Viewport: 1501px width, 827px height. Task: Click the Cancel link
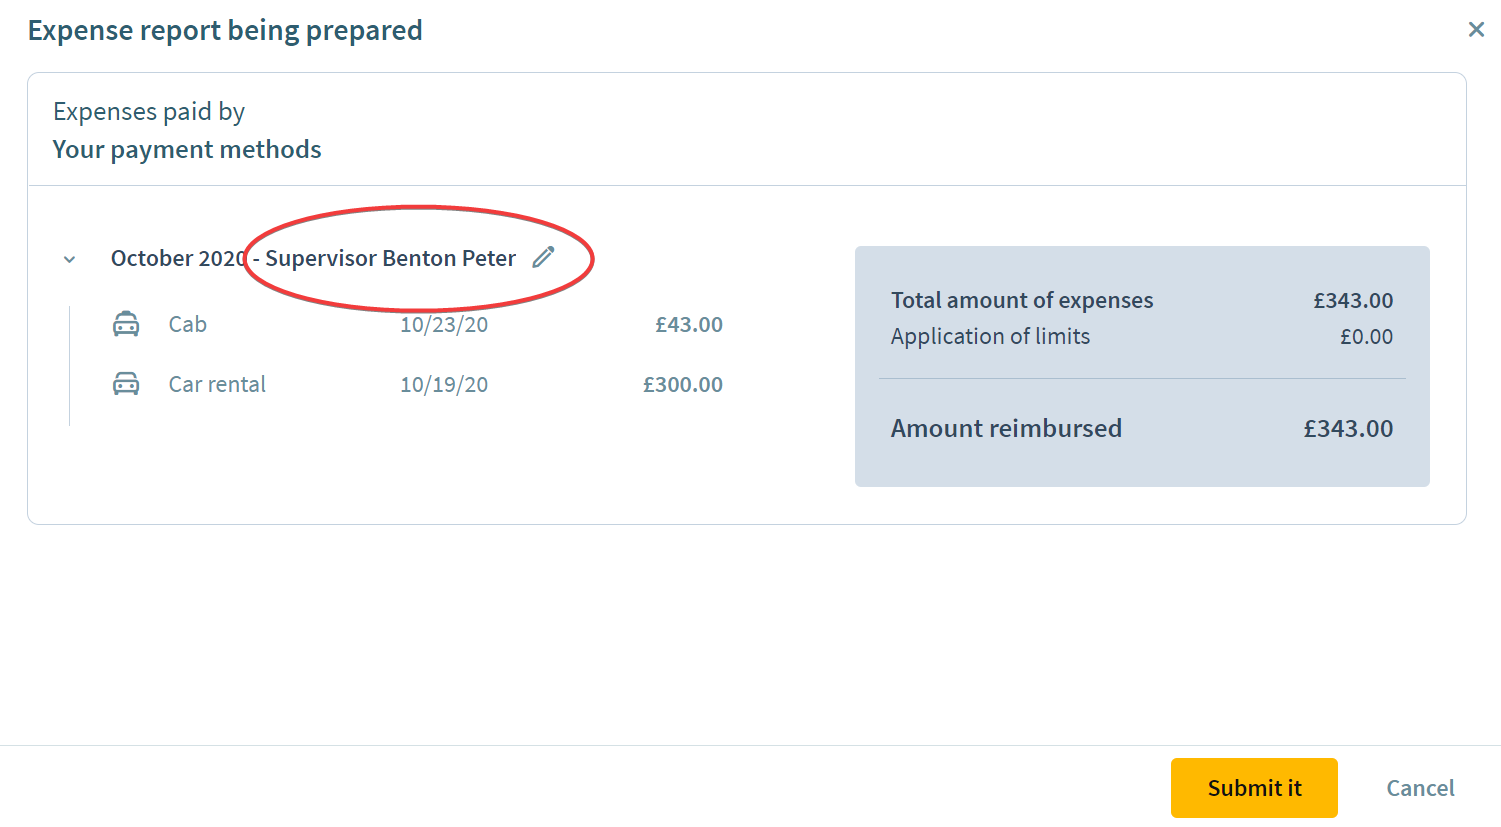click(1420, 788)
